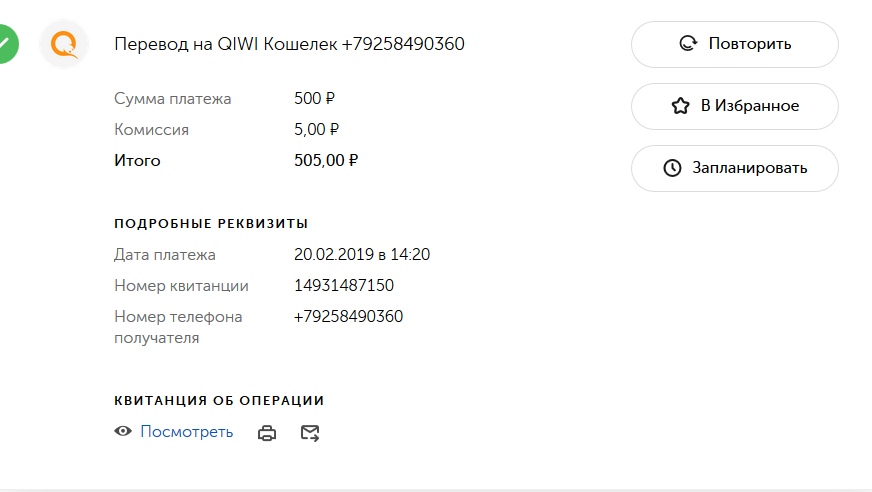This screenshot has width=872, height=492.
Task: Click the Квитанция об операции heading
Action: click(x=219, y=400)
